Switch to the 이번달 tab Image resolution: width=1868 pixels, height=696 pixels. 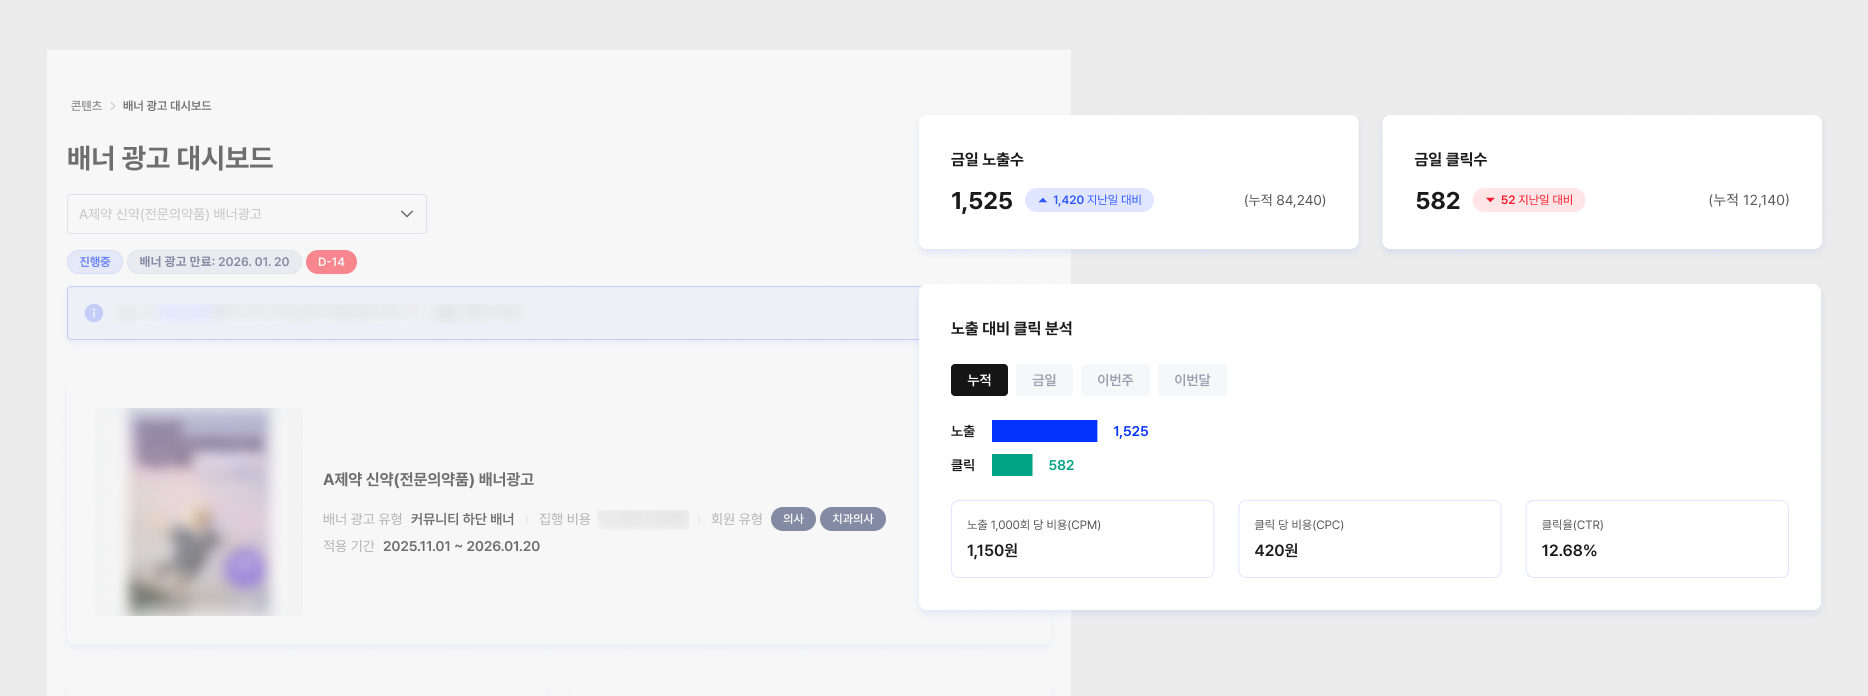(1192, 380)
